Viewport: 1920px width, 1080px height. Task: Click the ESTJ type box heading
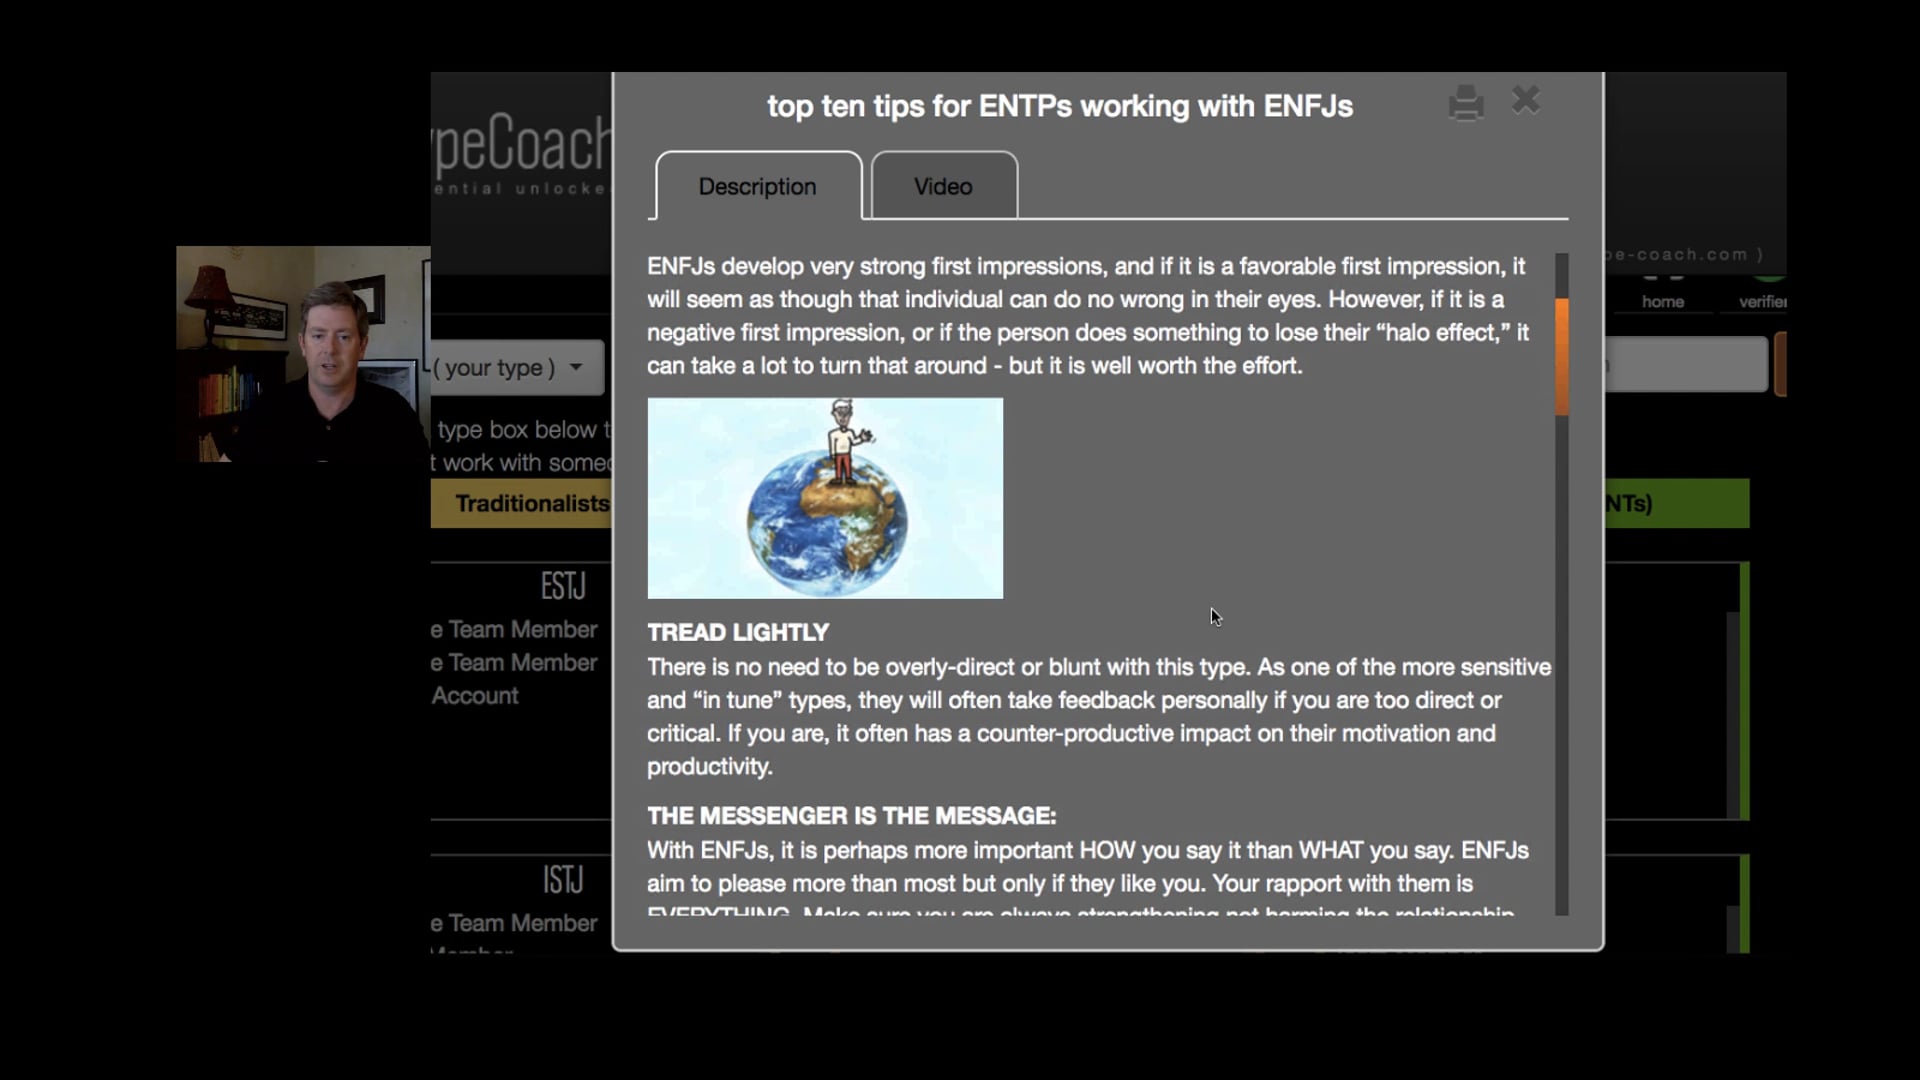(x=562, y=586)
